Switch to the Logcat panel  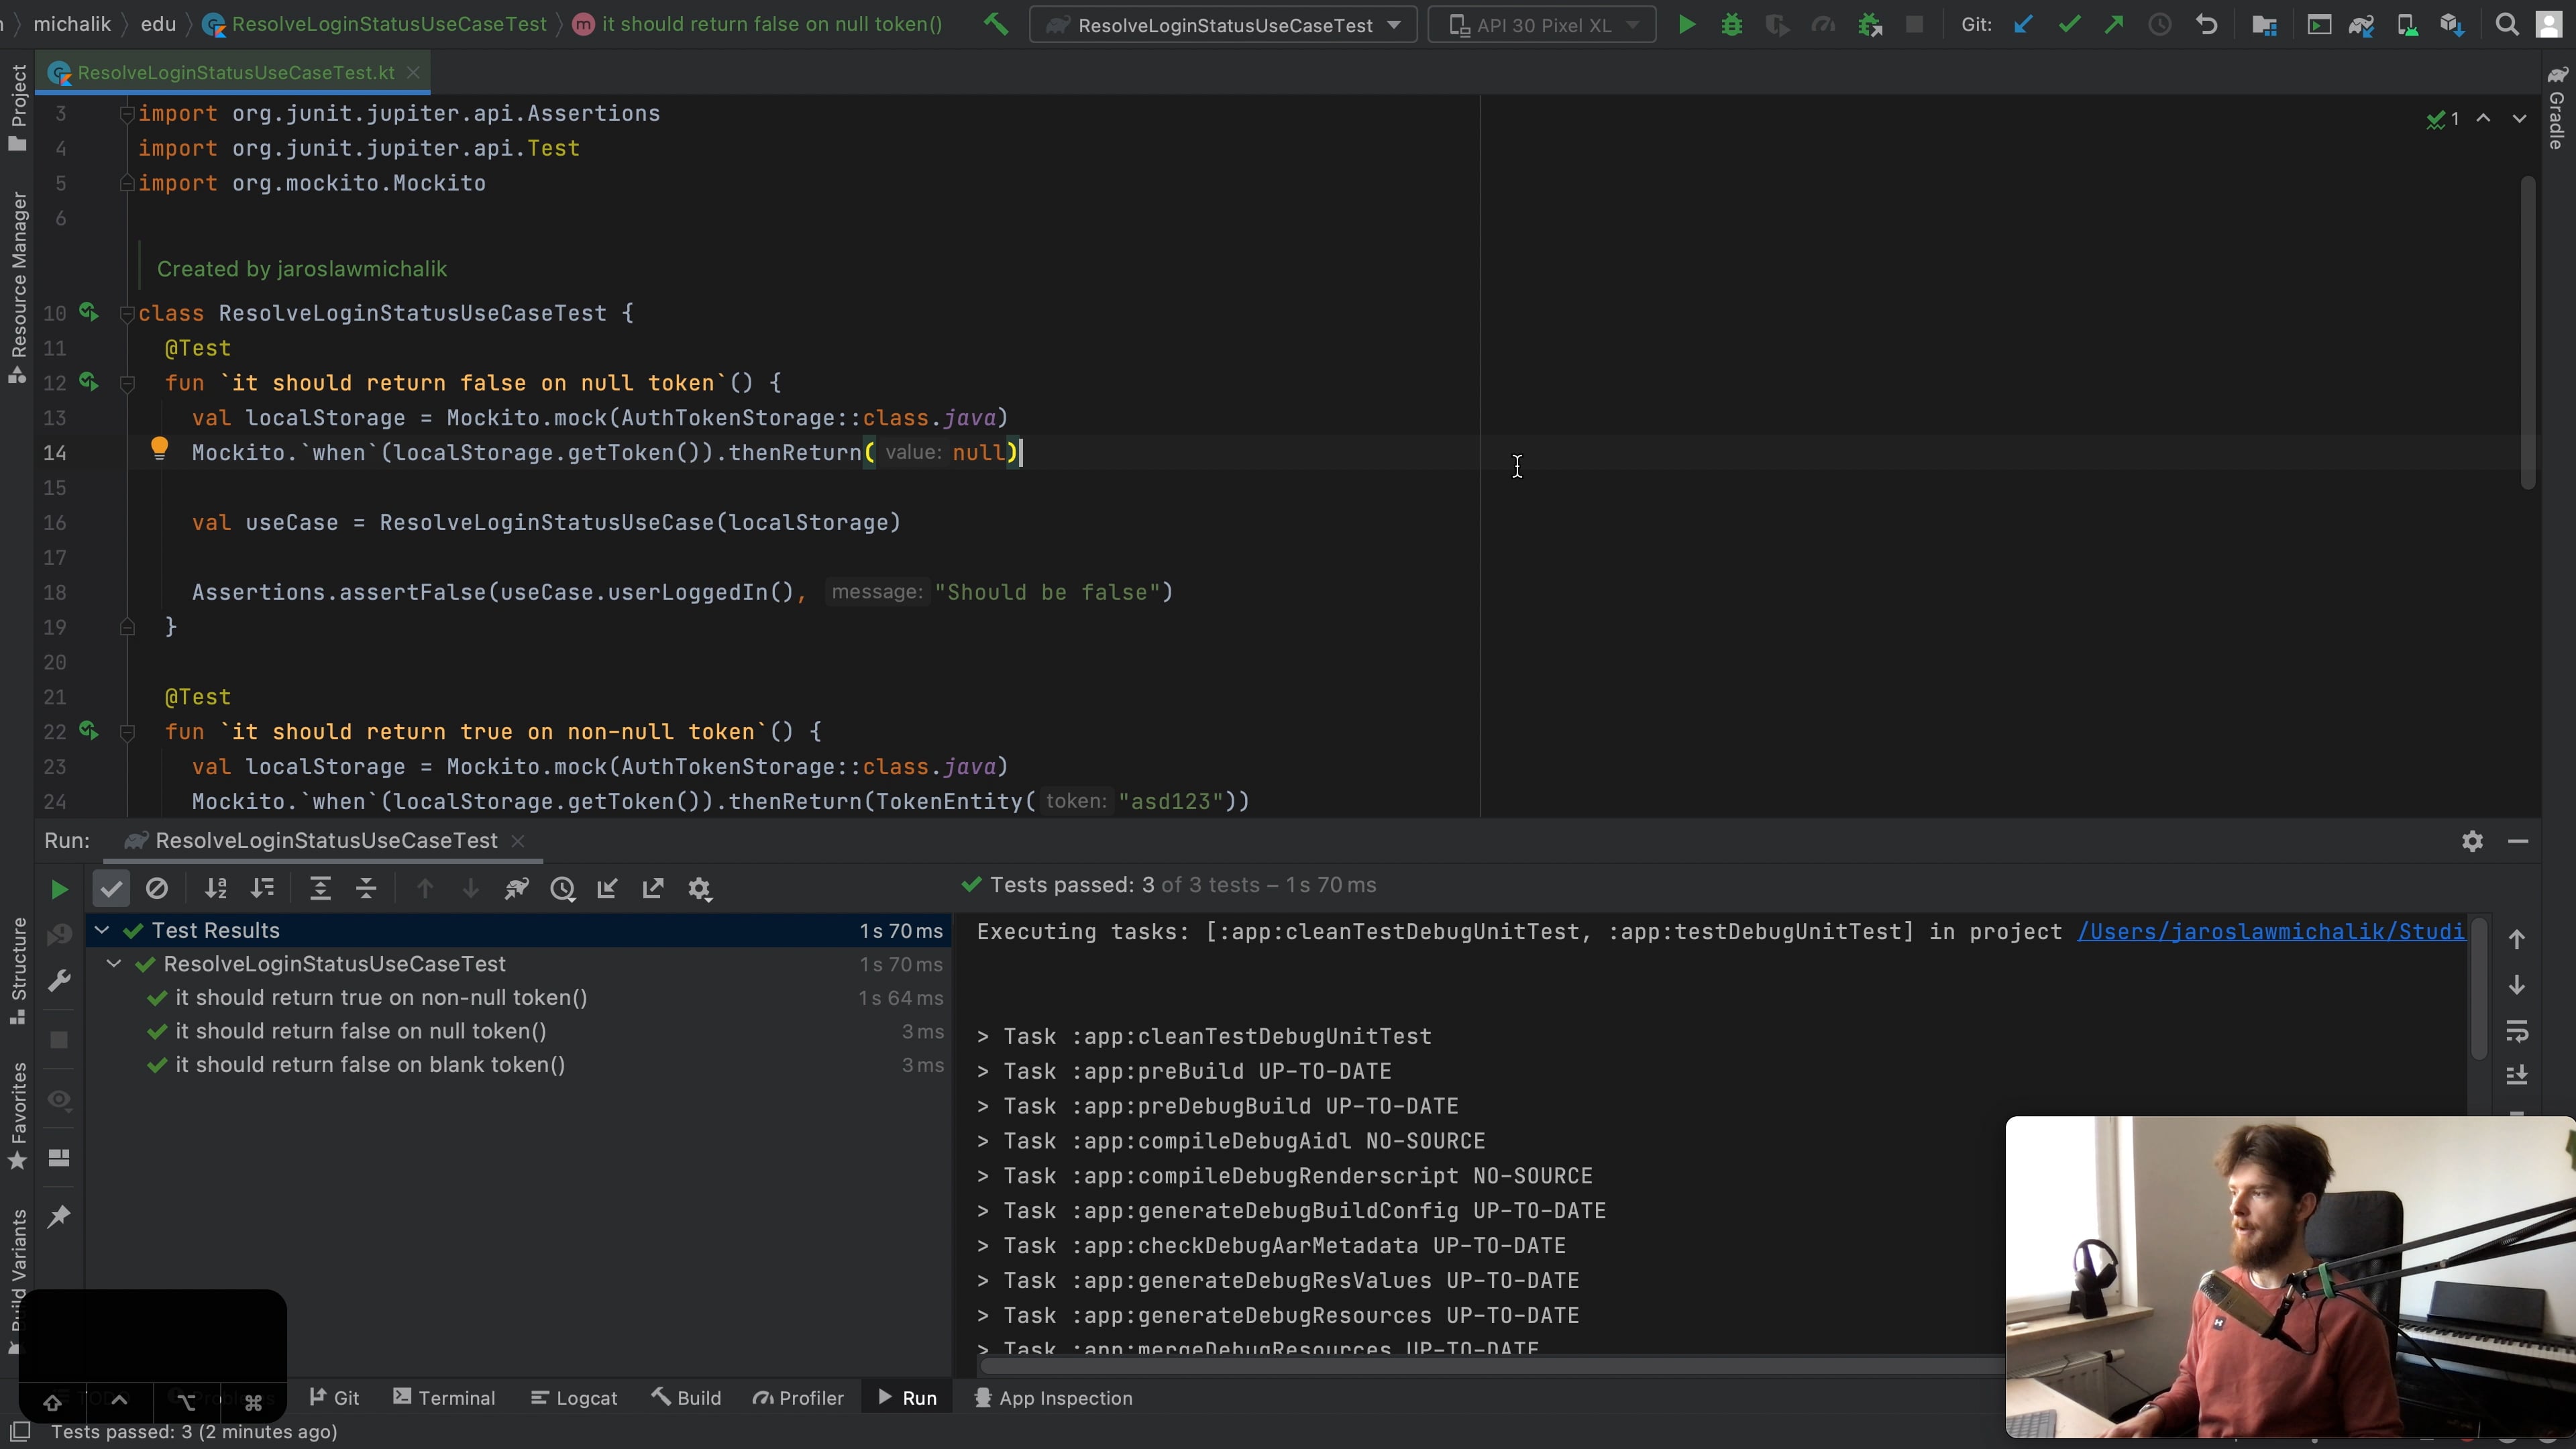(x=574, y=1397)
